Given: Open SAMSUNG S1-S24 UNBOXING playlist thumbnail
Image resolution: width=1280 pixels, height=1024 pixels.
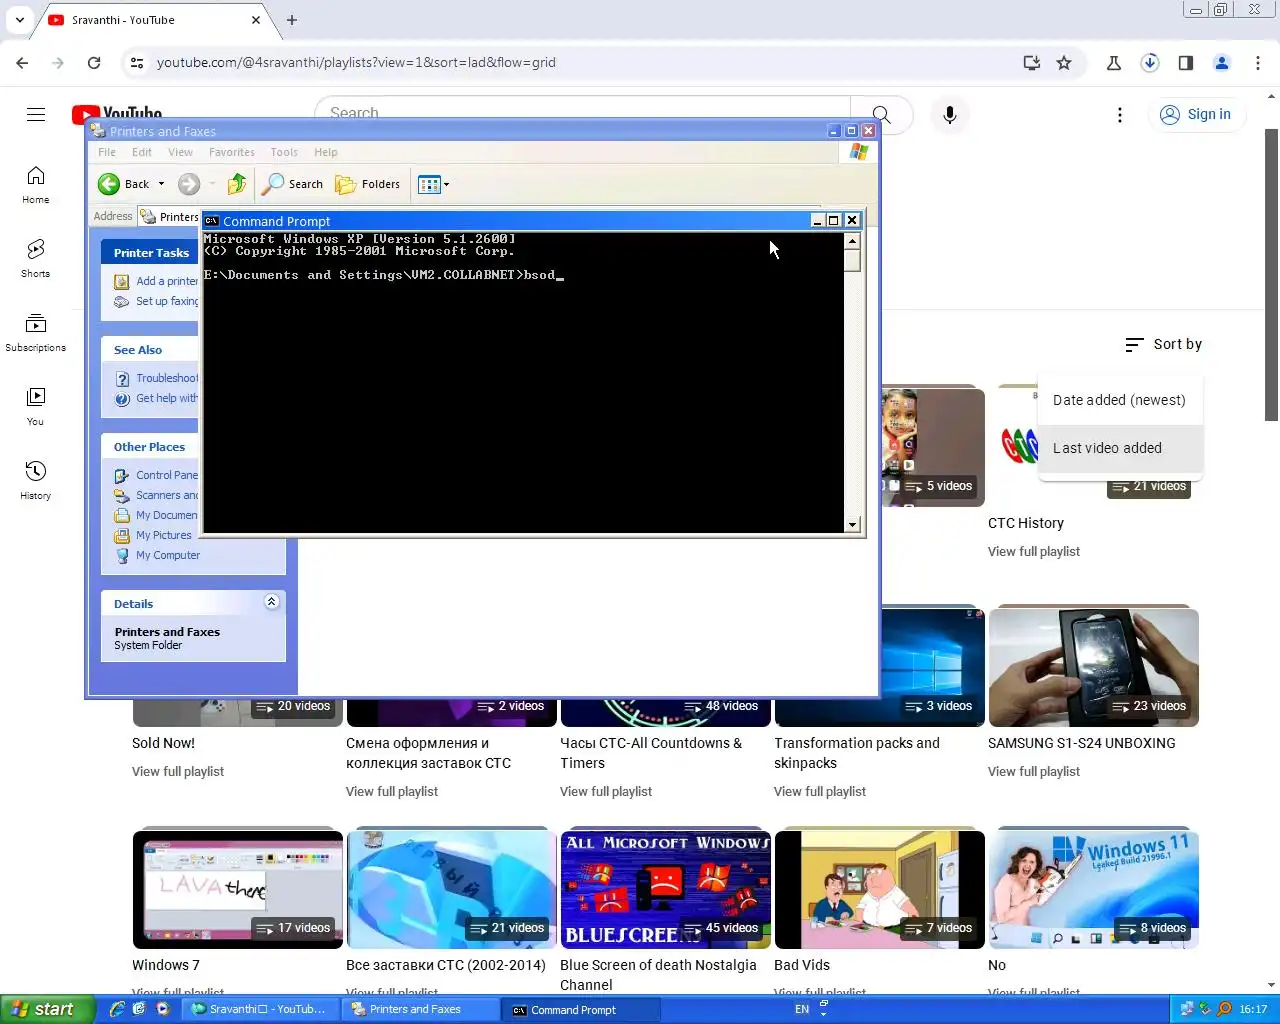Looking at the screenshot, I should (x=1094, y=667).
